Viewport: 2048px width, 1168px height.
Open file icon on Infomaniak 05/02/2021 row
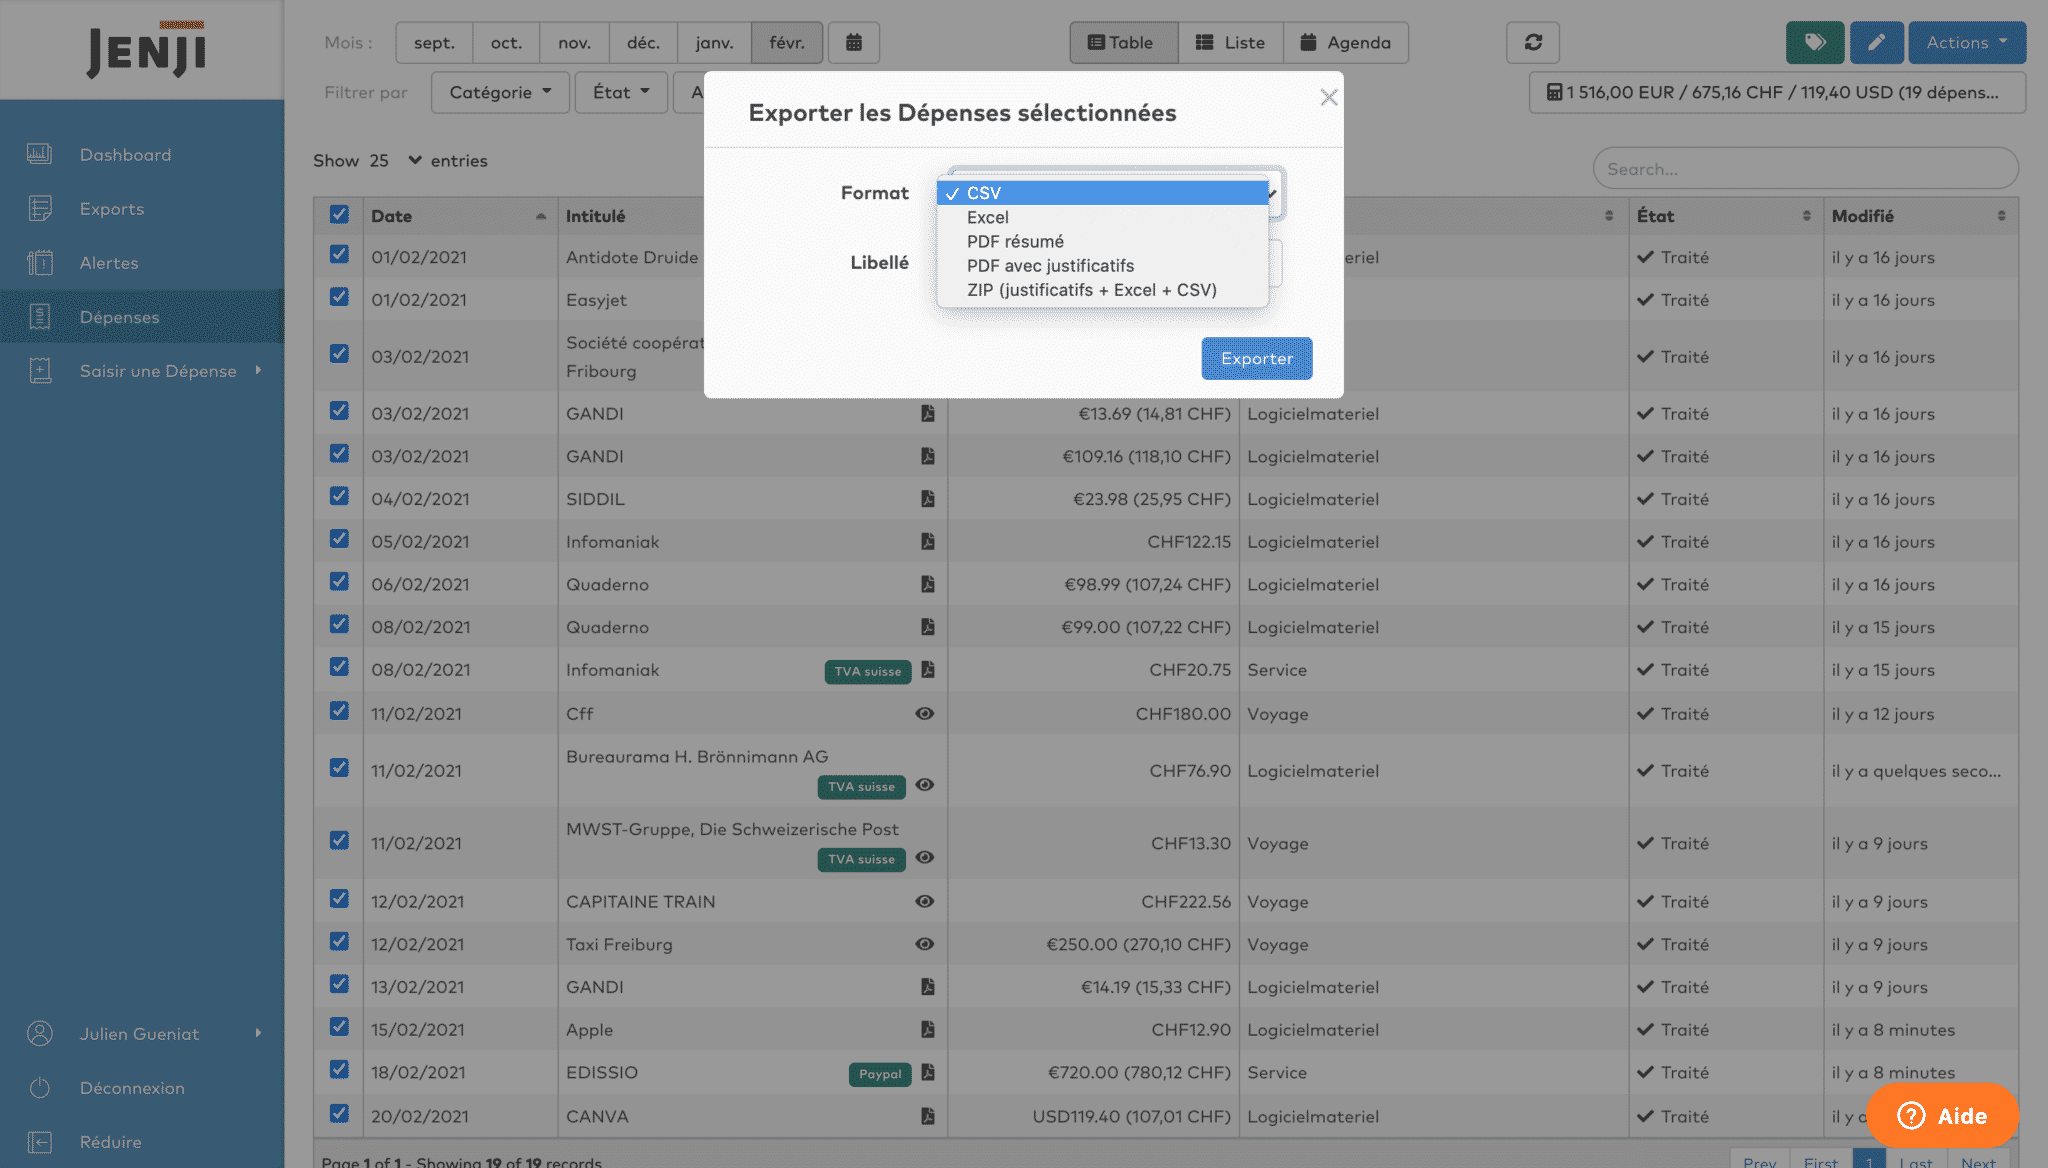[928, 541]
